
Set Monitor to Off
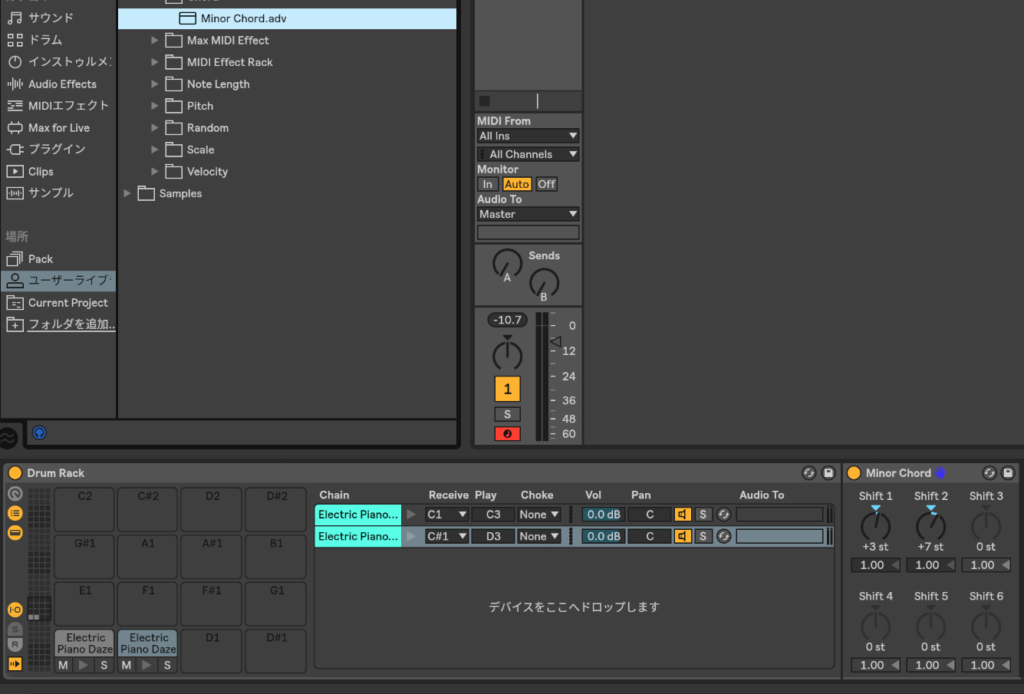pyautogui.click(x=546, y=184)
